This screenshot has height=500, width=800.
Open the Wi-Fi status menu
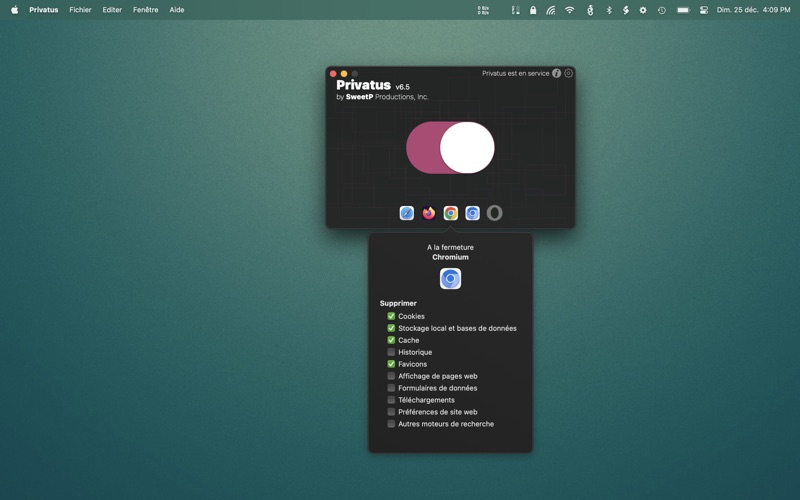(569, 10)
